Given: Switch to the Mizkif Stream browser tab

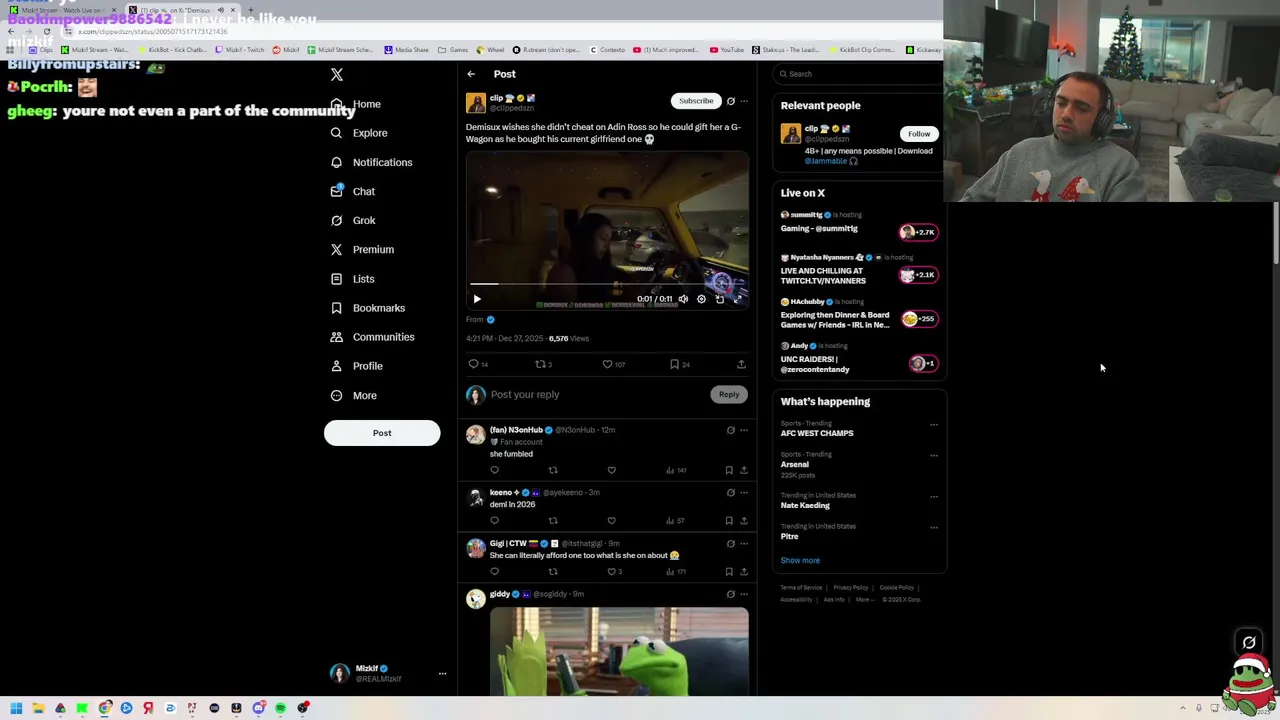Looking at the screenshot, I should 62,10.
